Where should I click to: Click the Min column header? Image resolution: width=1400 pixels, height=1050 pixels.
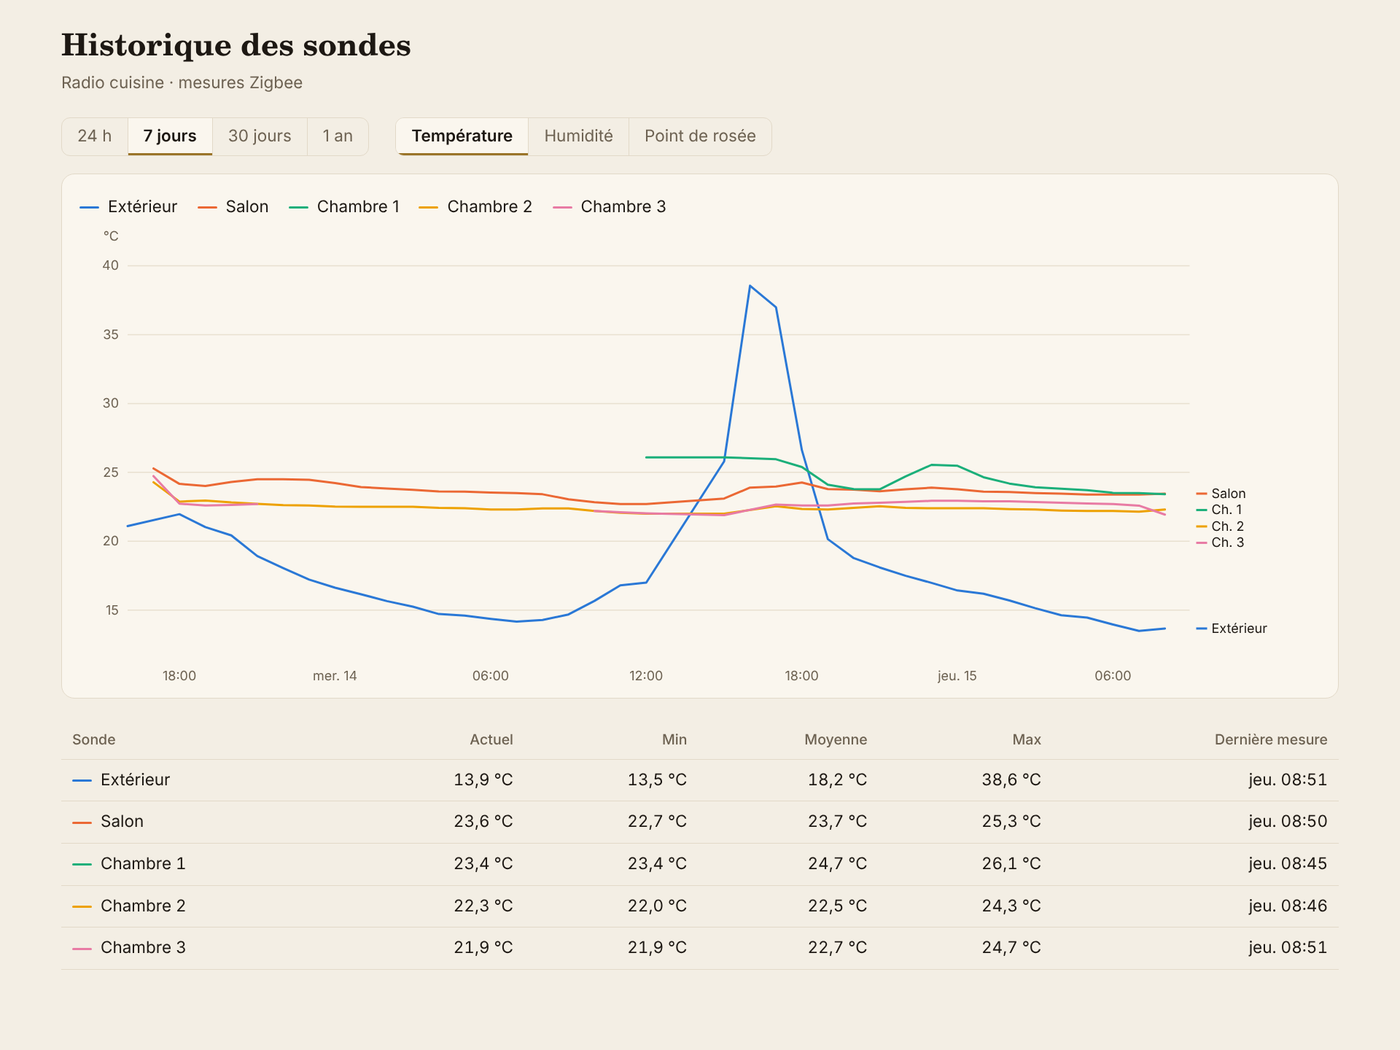[674, 740]
